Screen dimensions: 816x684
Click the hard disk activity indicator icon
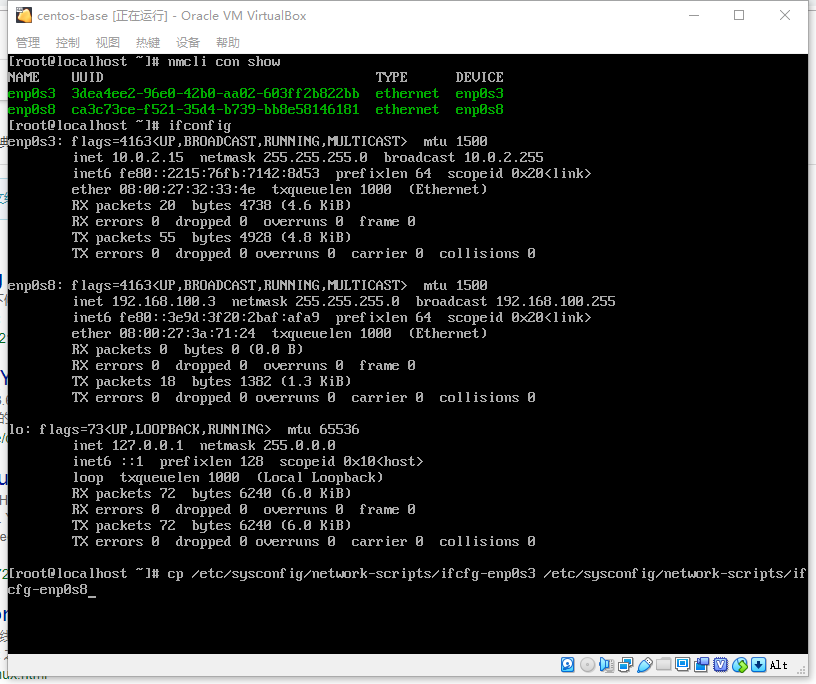pos(568,665)
